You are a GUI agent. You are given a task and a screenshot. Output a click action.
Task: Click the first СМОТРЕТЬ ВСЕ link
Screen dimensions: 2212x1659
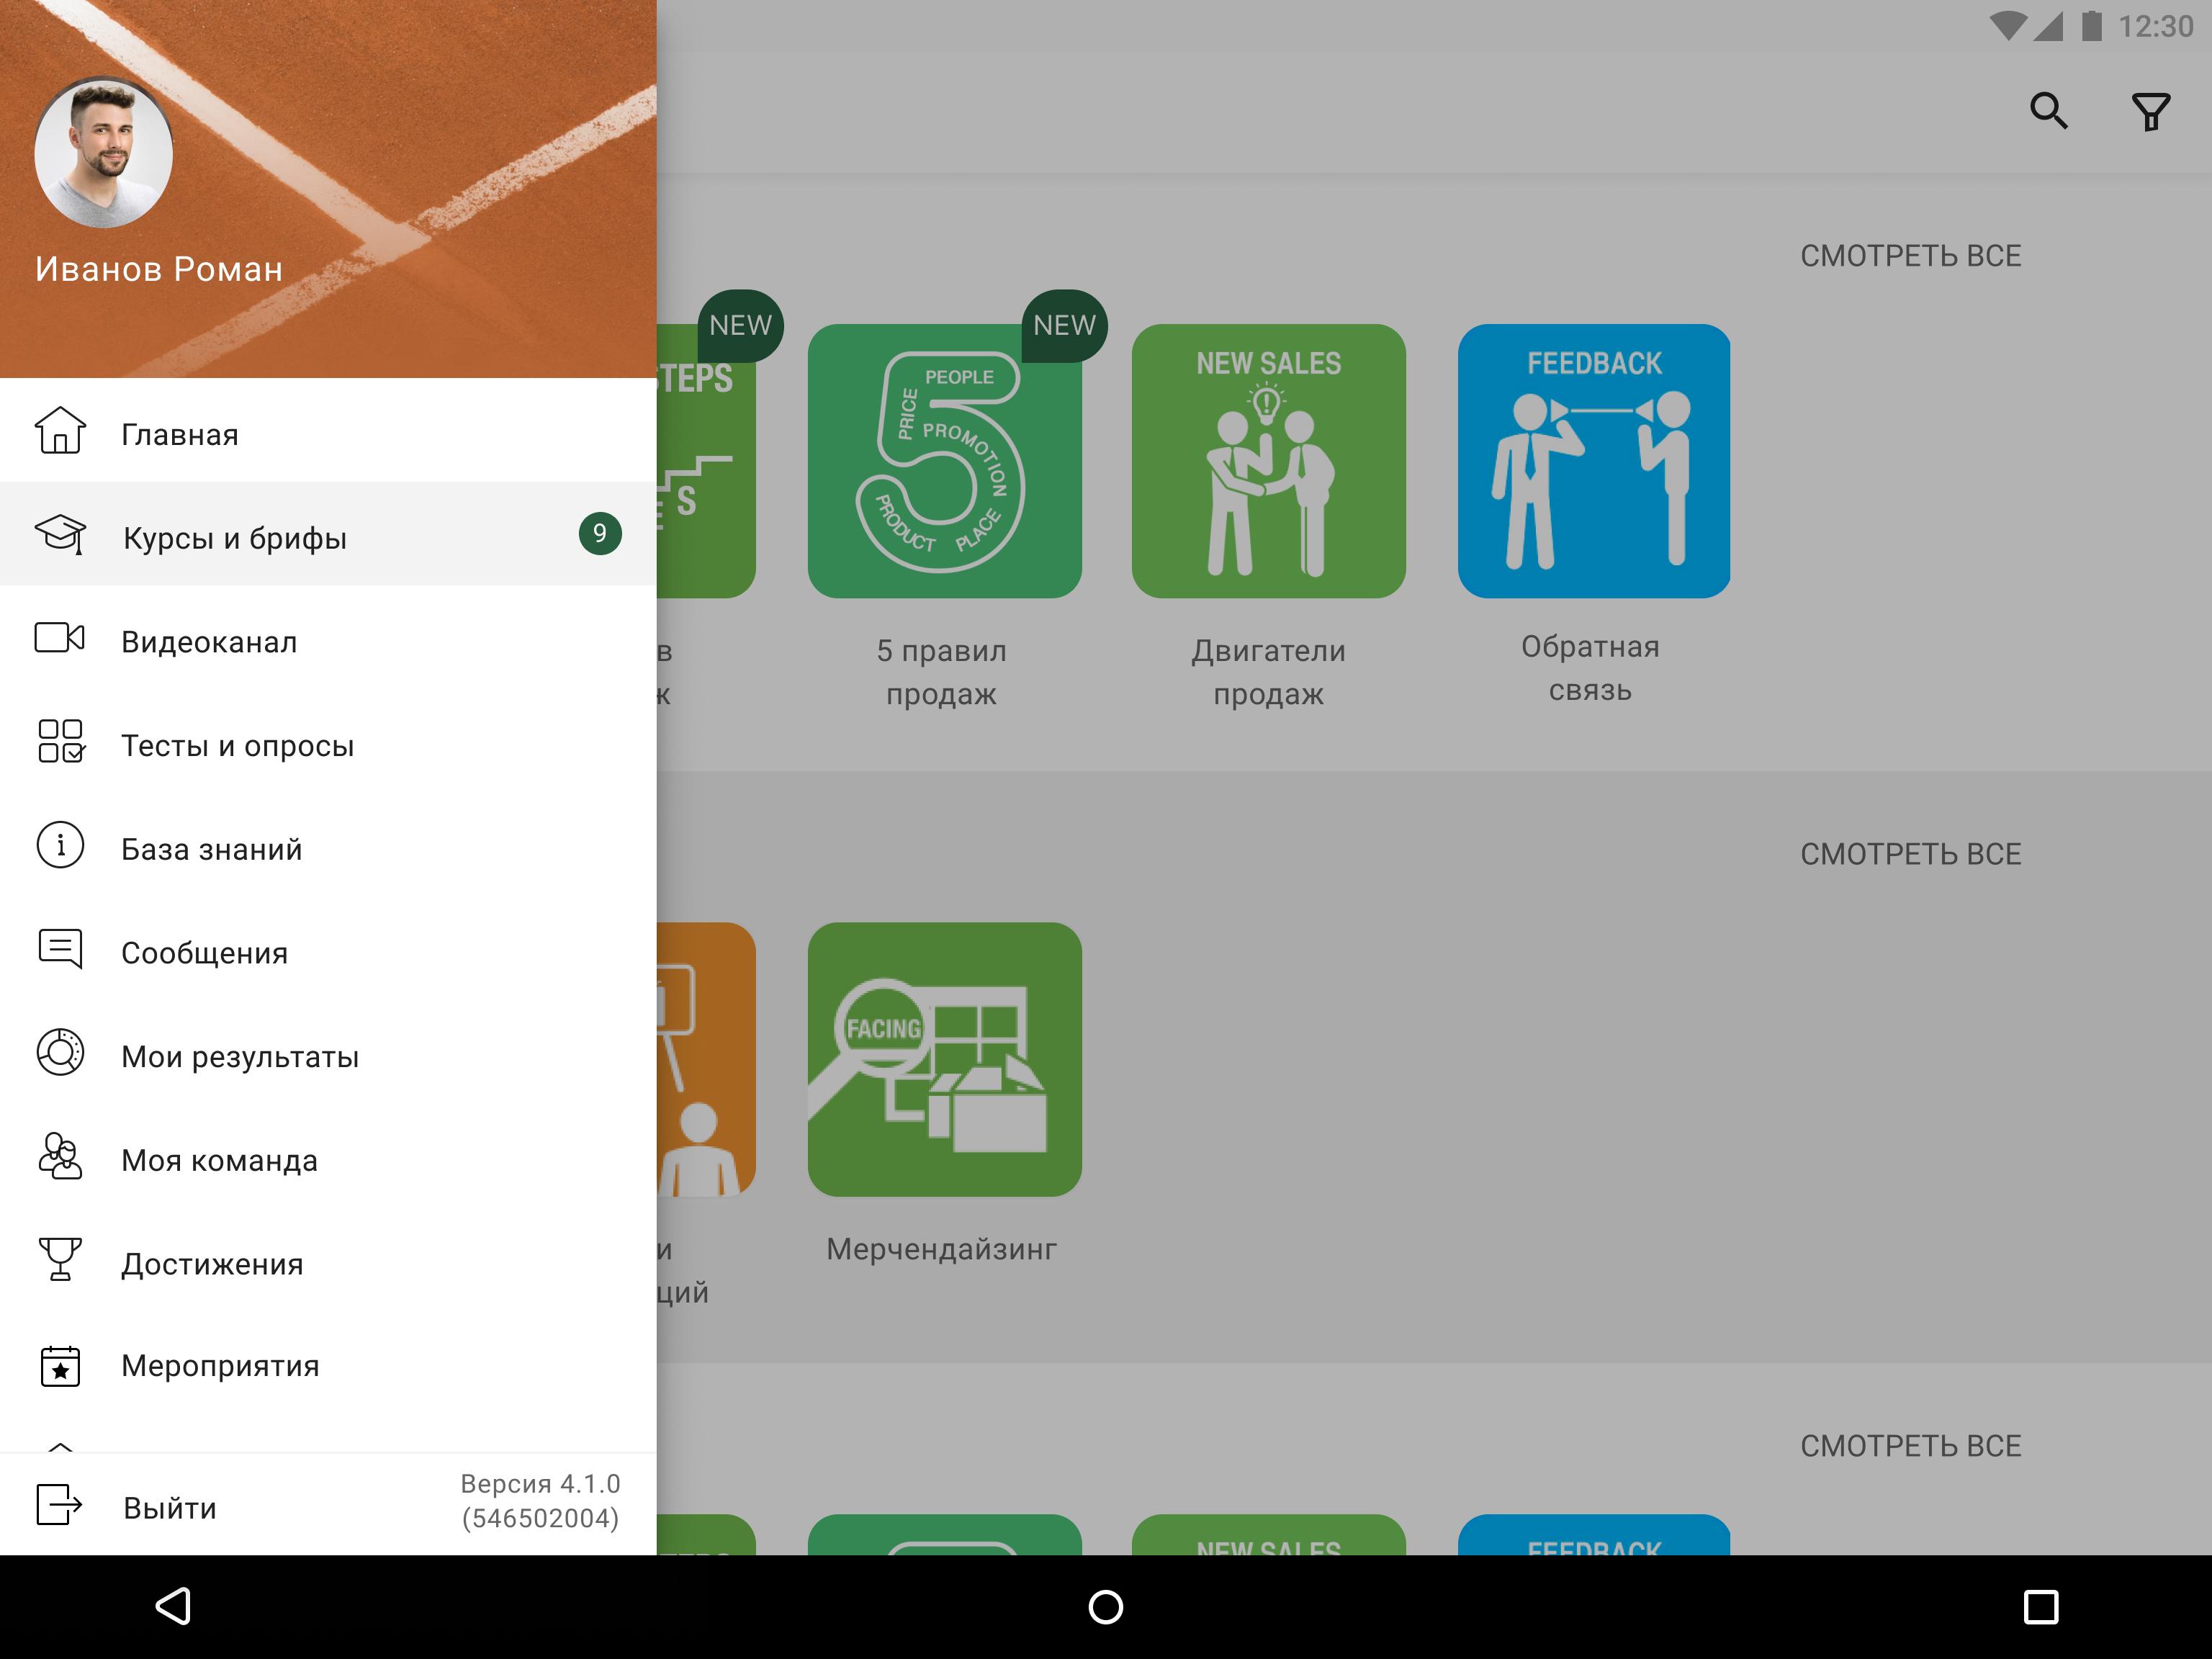tap(1910, 256)
